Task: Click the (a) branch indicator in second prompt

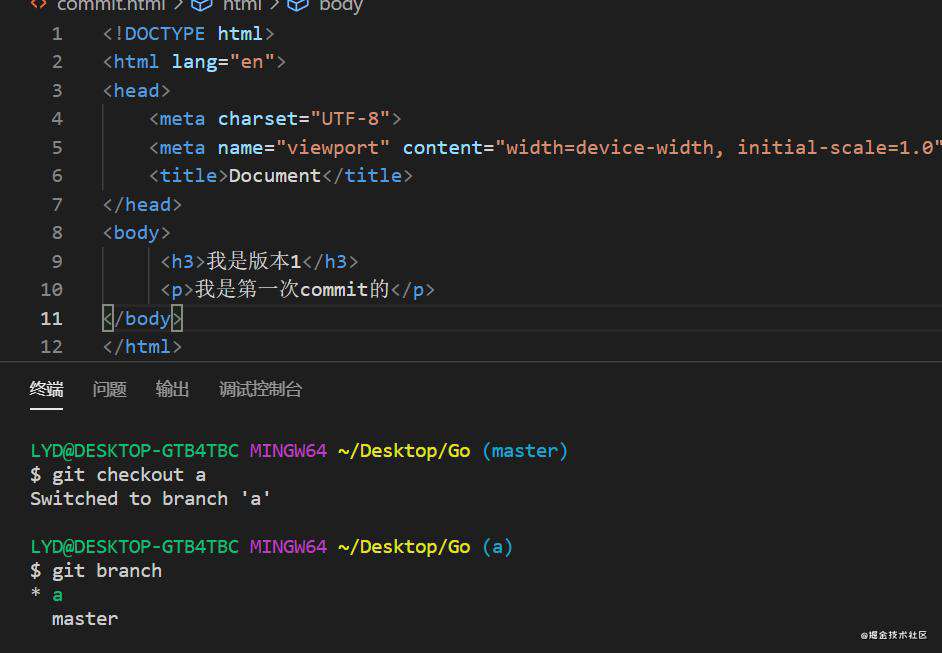Action: [x=497, y=547]
